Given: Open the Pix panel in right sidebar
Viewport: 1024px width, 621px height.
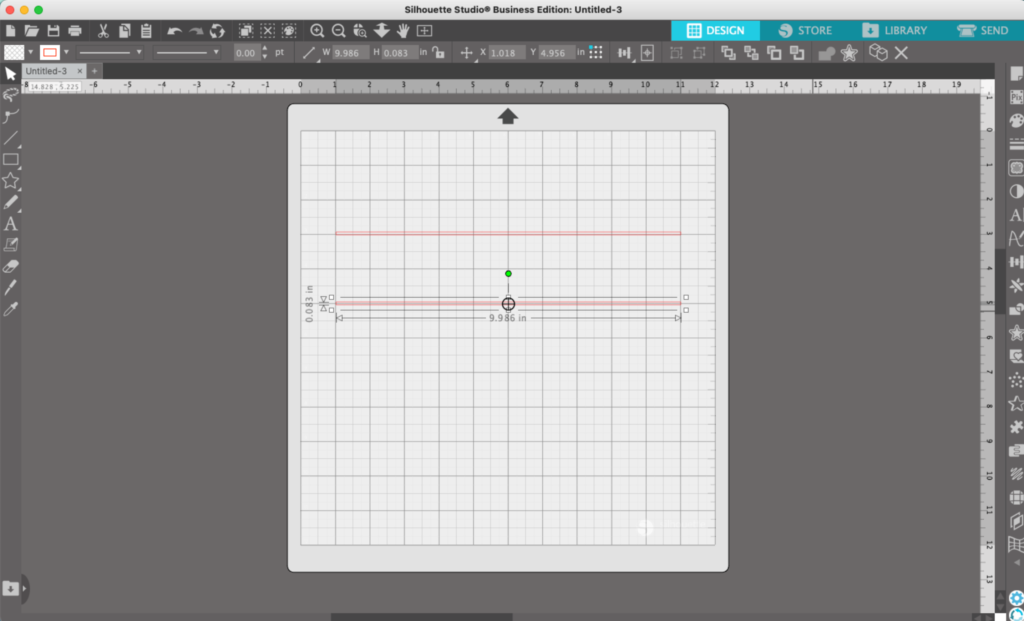Looking at the screenshot, I should [x=1016, y=97].
